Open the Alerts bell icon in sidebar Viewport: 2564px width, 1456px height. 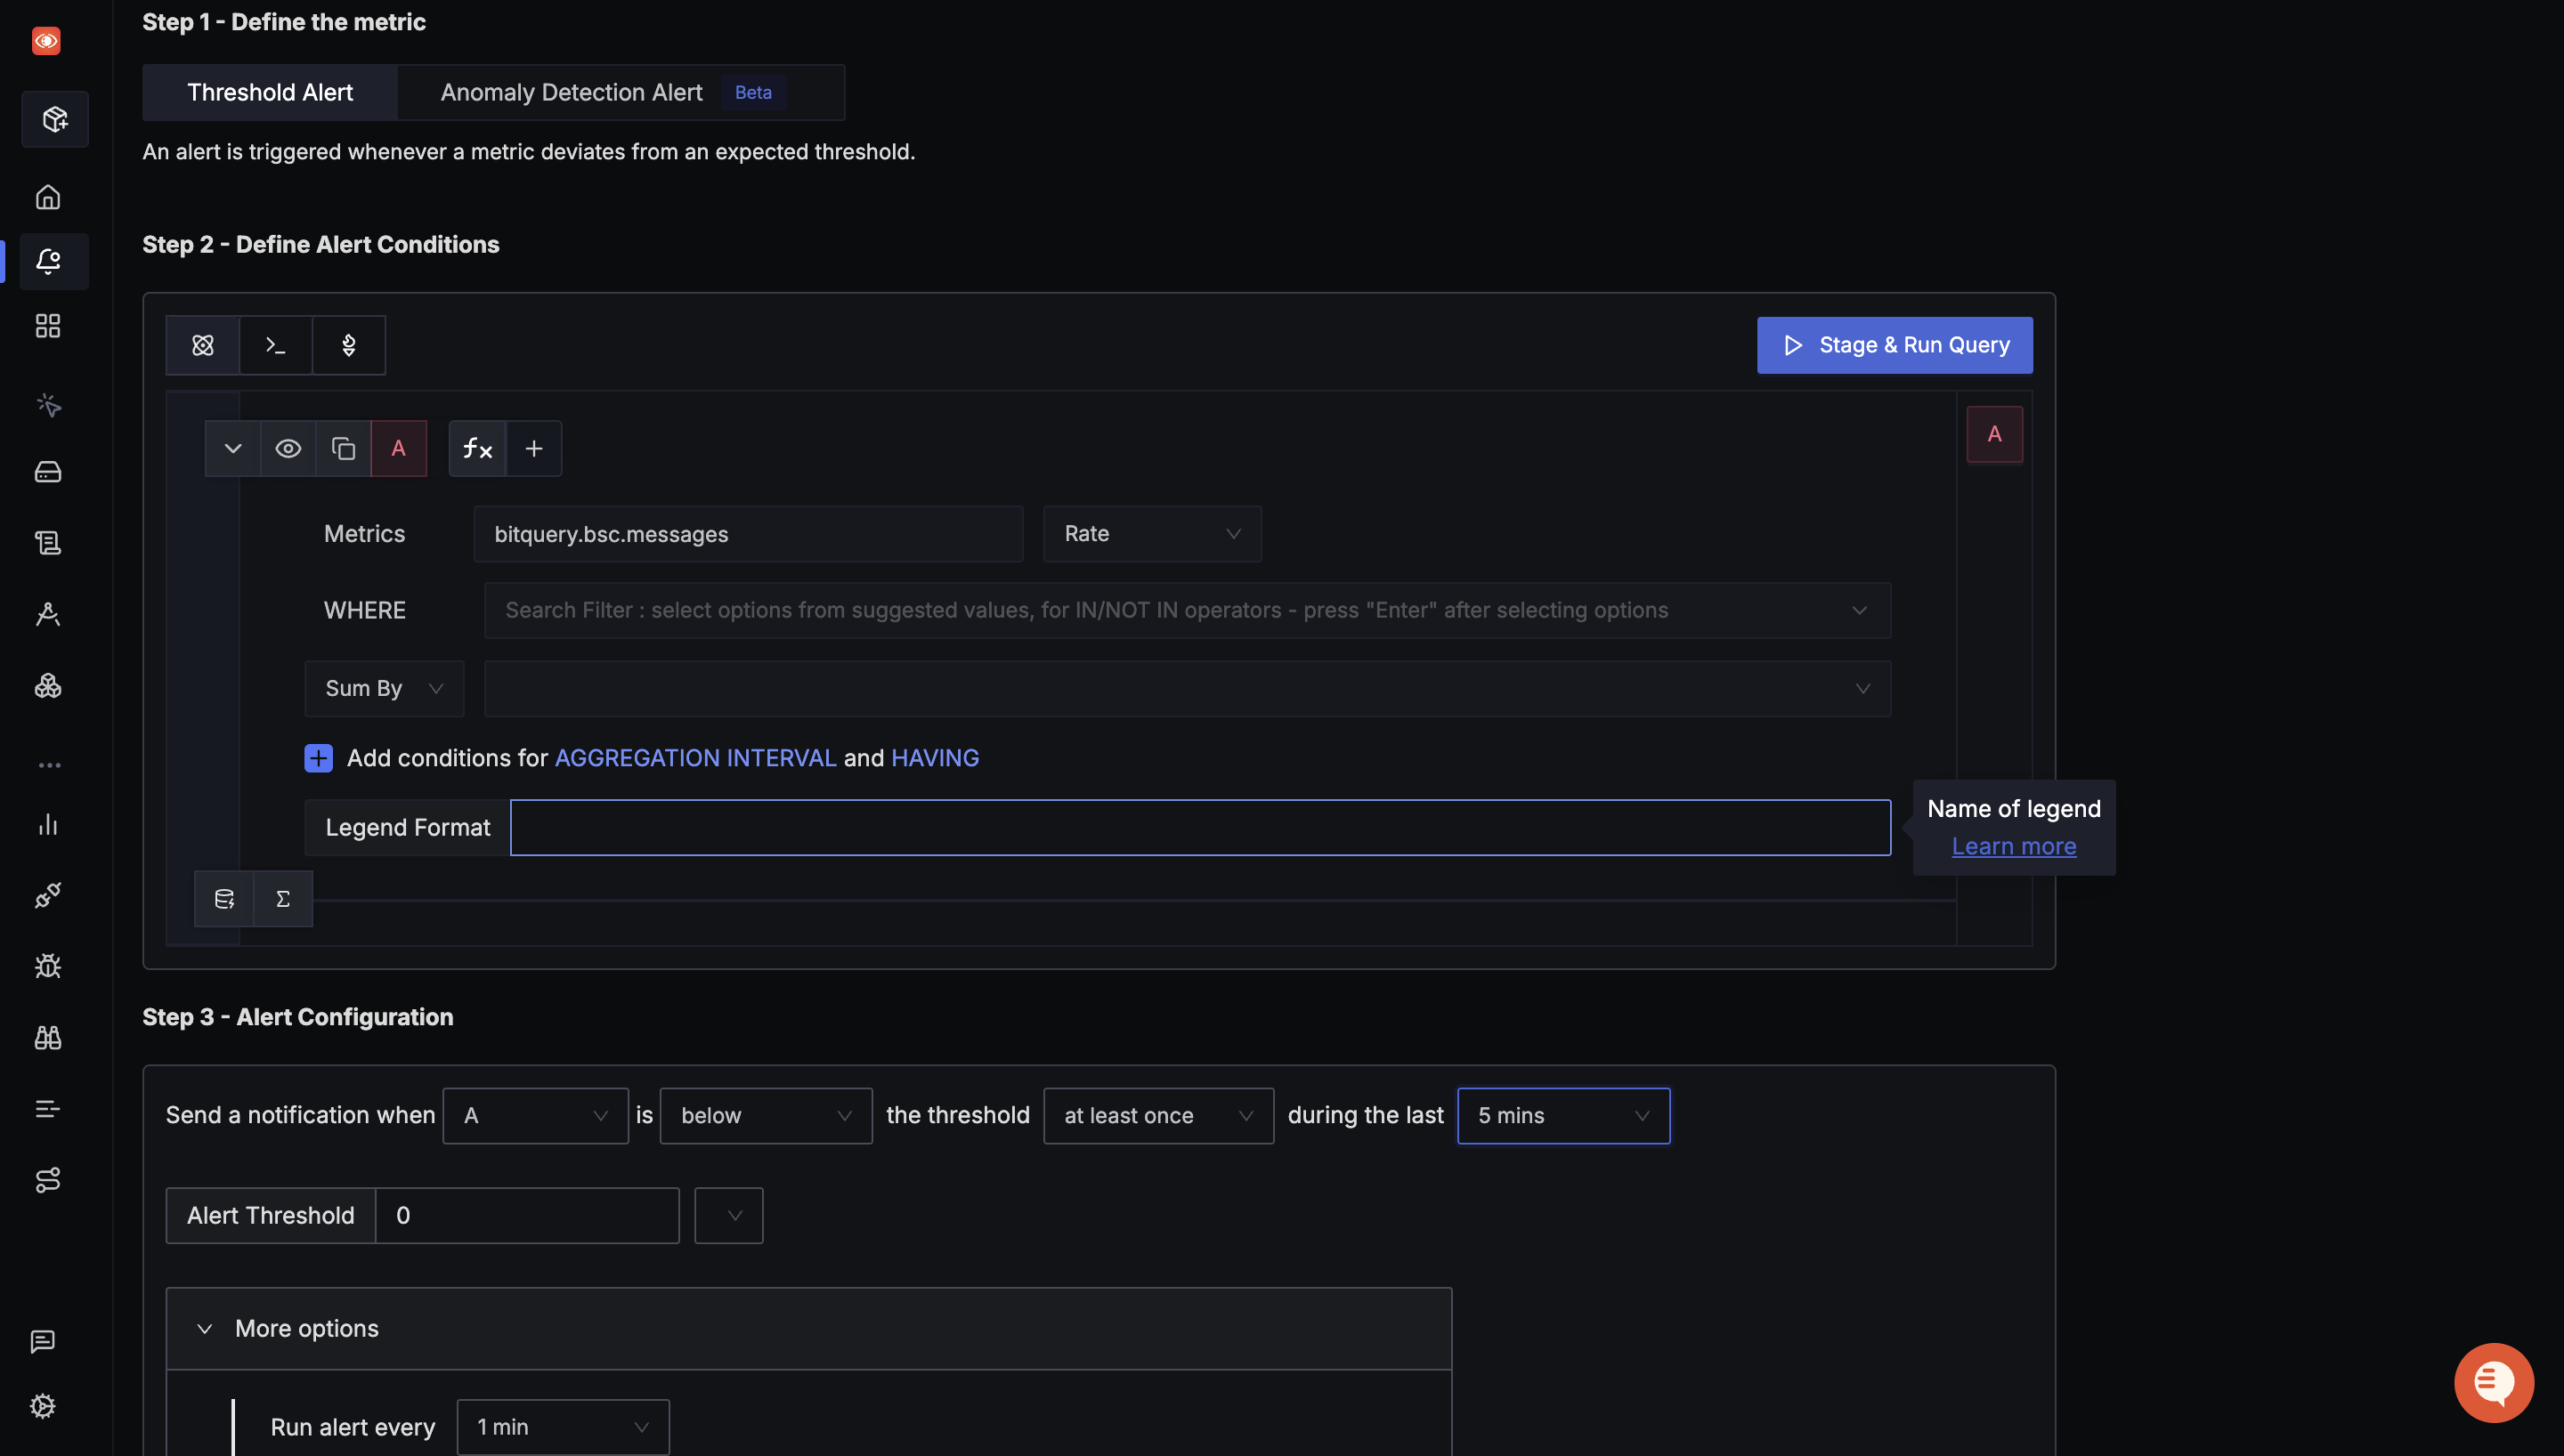[48, 262]
